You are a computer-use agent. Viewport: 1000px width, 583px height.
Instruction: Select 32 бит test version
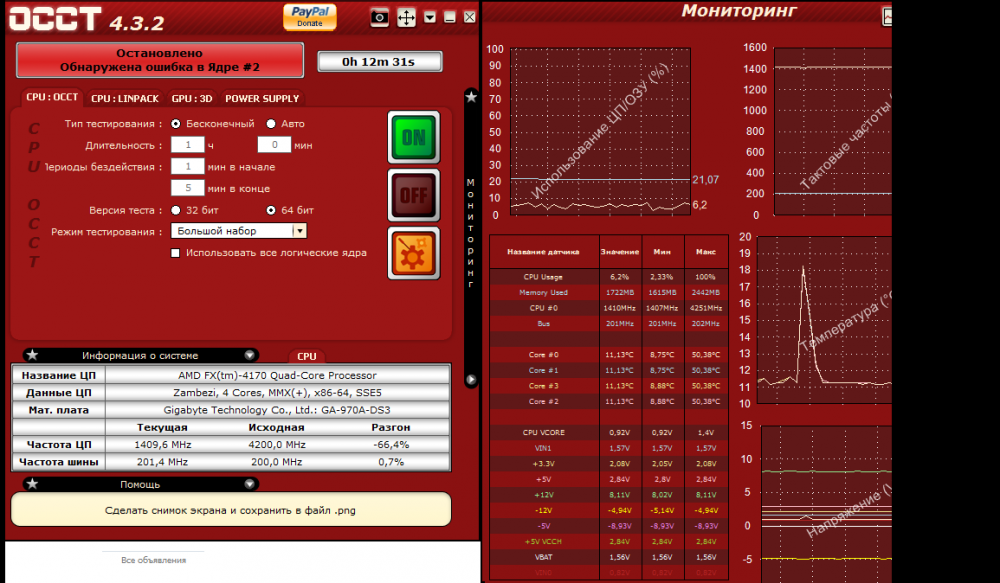click(175, 210)
